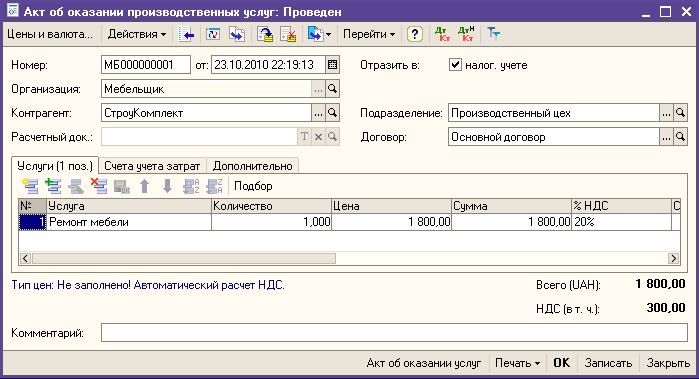
Task: Click the Количество column header
Action: [271, 206]
